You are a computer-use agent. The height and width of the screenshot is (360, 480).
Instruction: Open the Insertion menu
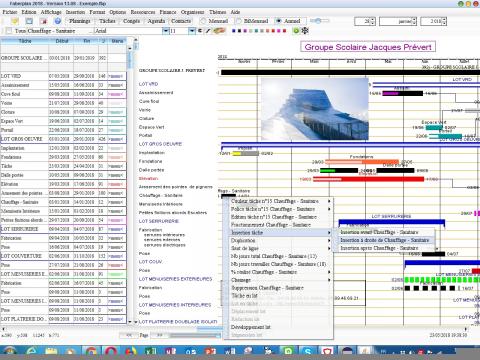point(75,12)
